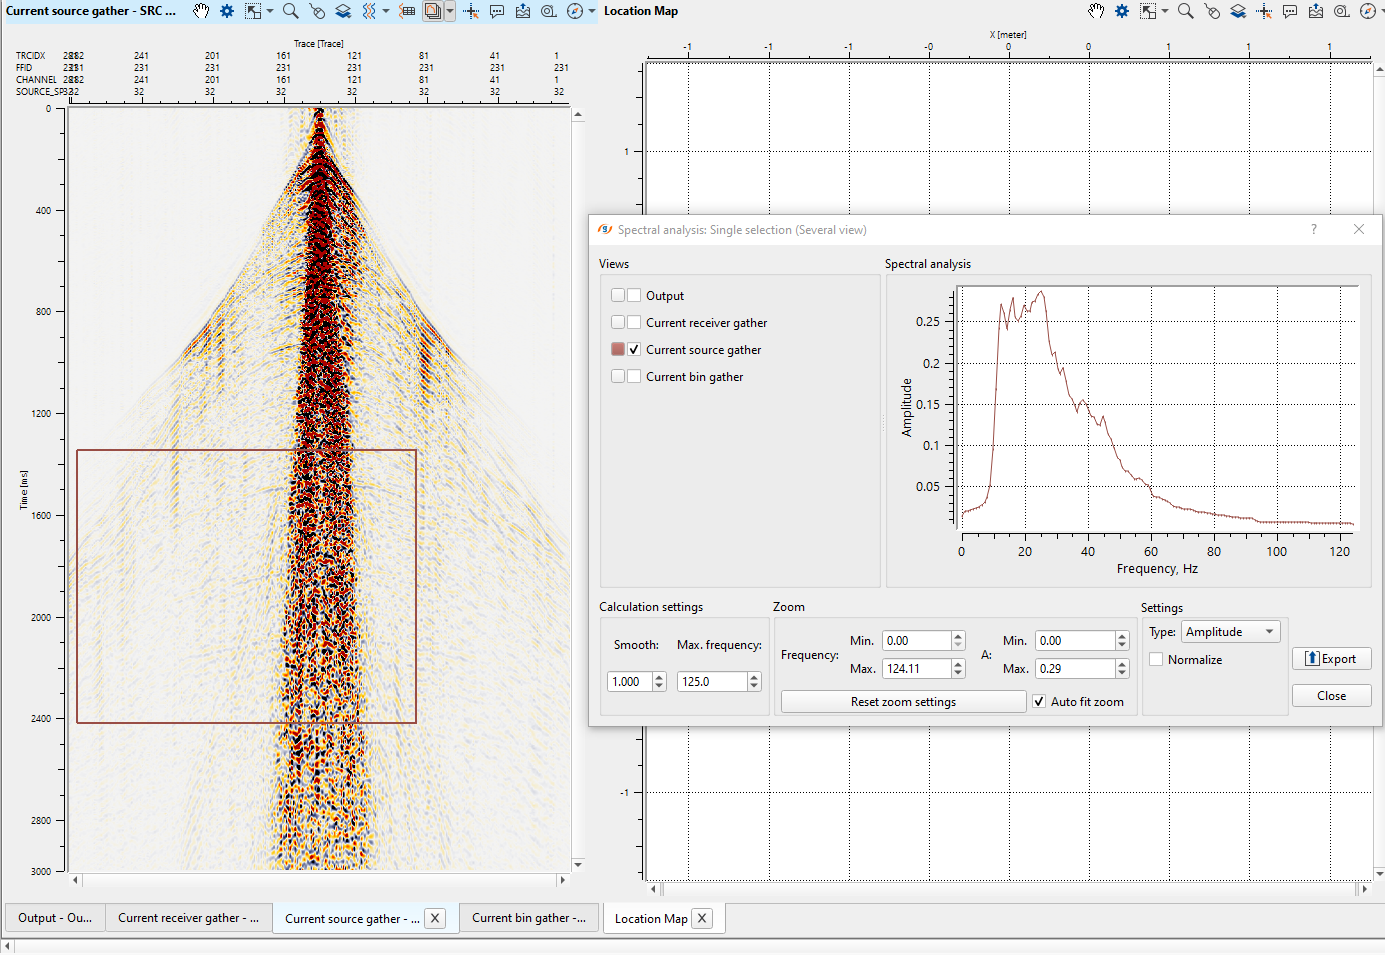The width and height of the screenshot is (1385, 955).
Task: Switch to the Current receiver gather tab
Action: (187, 918)
